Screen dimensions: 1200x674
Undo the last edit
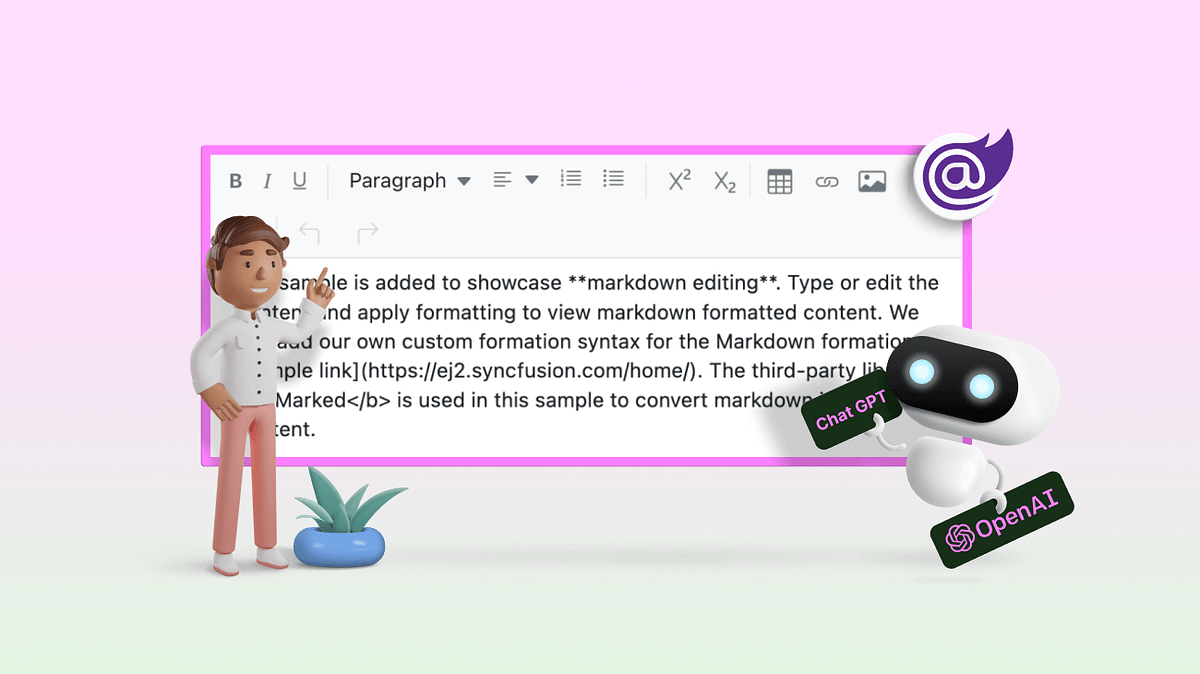tap(310, 232)
